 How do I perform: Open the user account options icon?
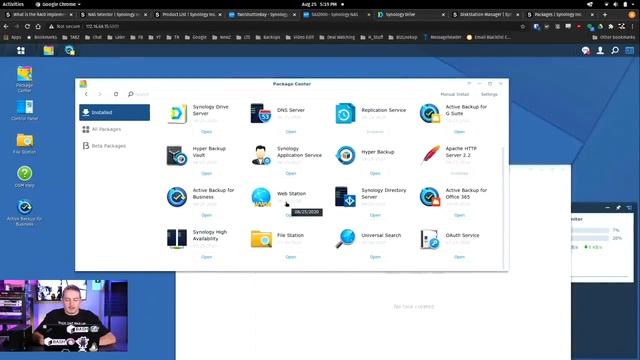tap(600, 51)
